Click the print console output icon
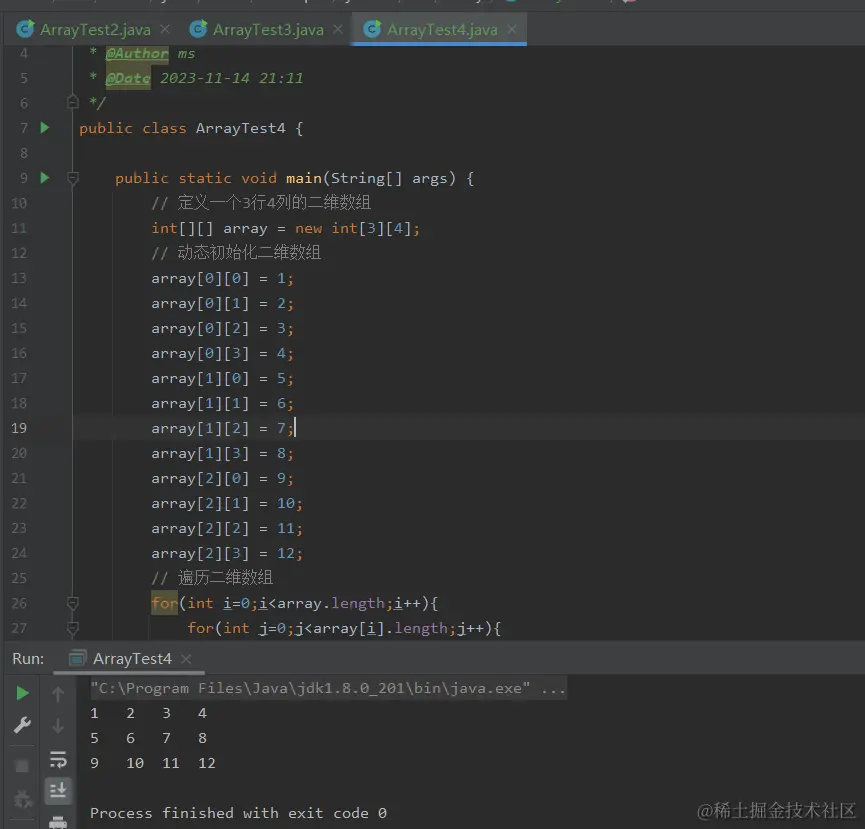This screenshot has width=865, height=829. coord(58,822)
